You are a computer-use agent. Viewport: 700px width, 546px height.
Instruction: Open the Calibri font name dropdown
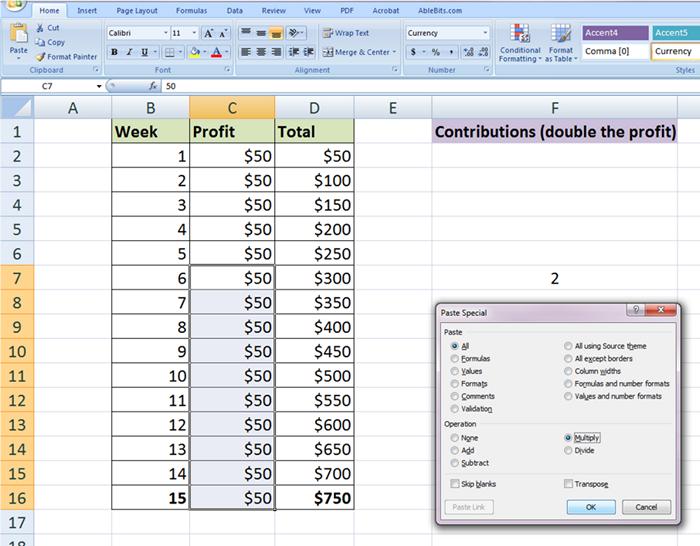click(165, 33)
